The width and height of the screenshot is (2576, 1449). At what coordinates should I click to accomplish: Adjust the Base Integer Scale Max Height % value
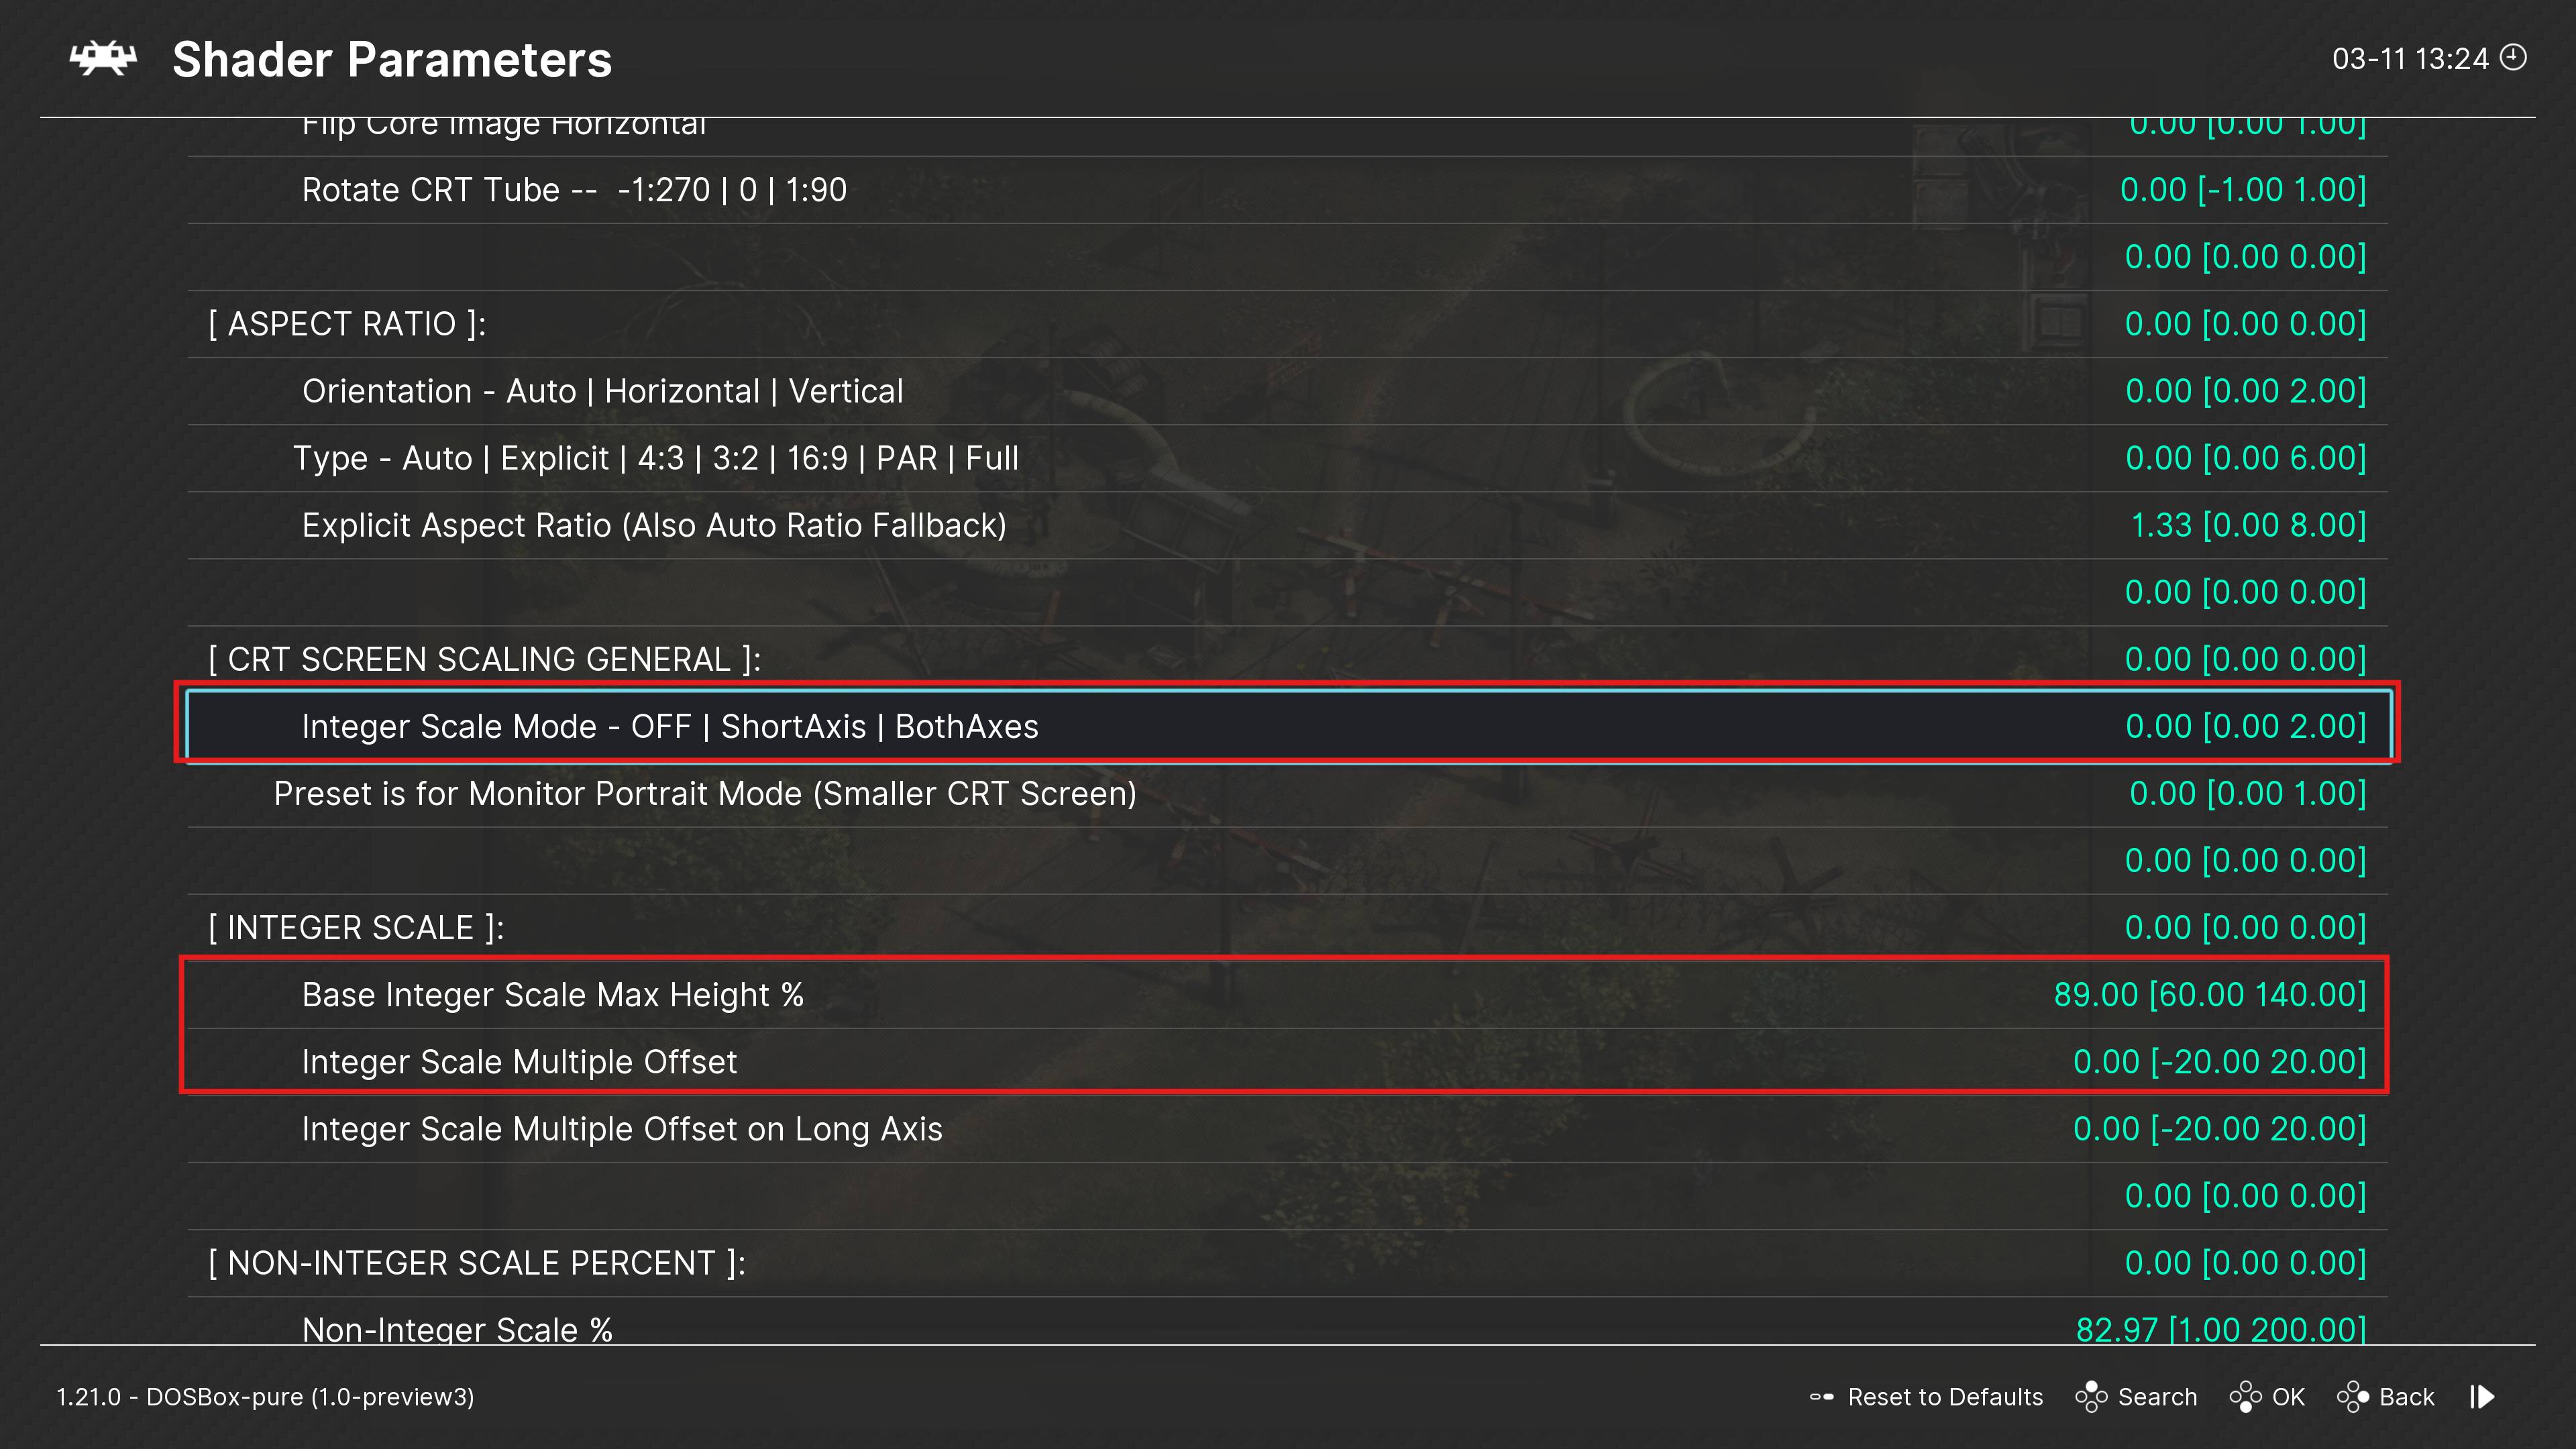pyautogui.click(x=2209, y=995)
